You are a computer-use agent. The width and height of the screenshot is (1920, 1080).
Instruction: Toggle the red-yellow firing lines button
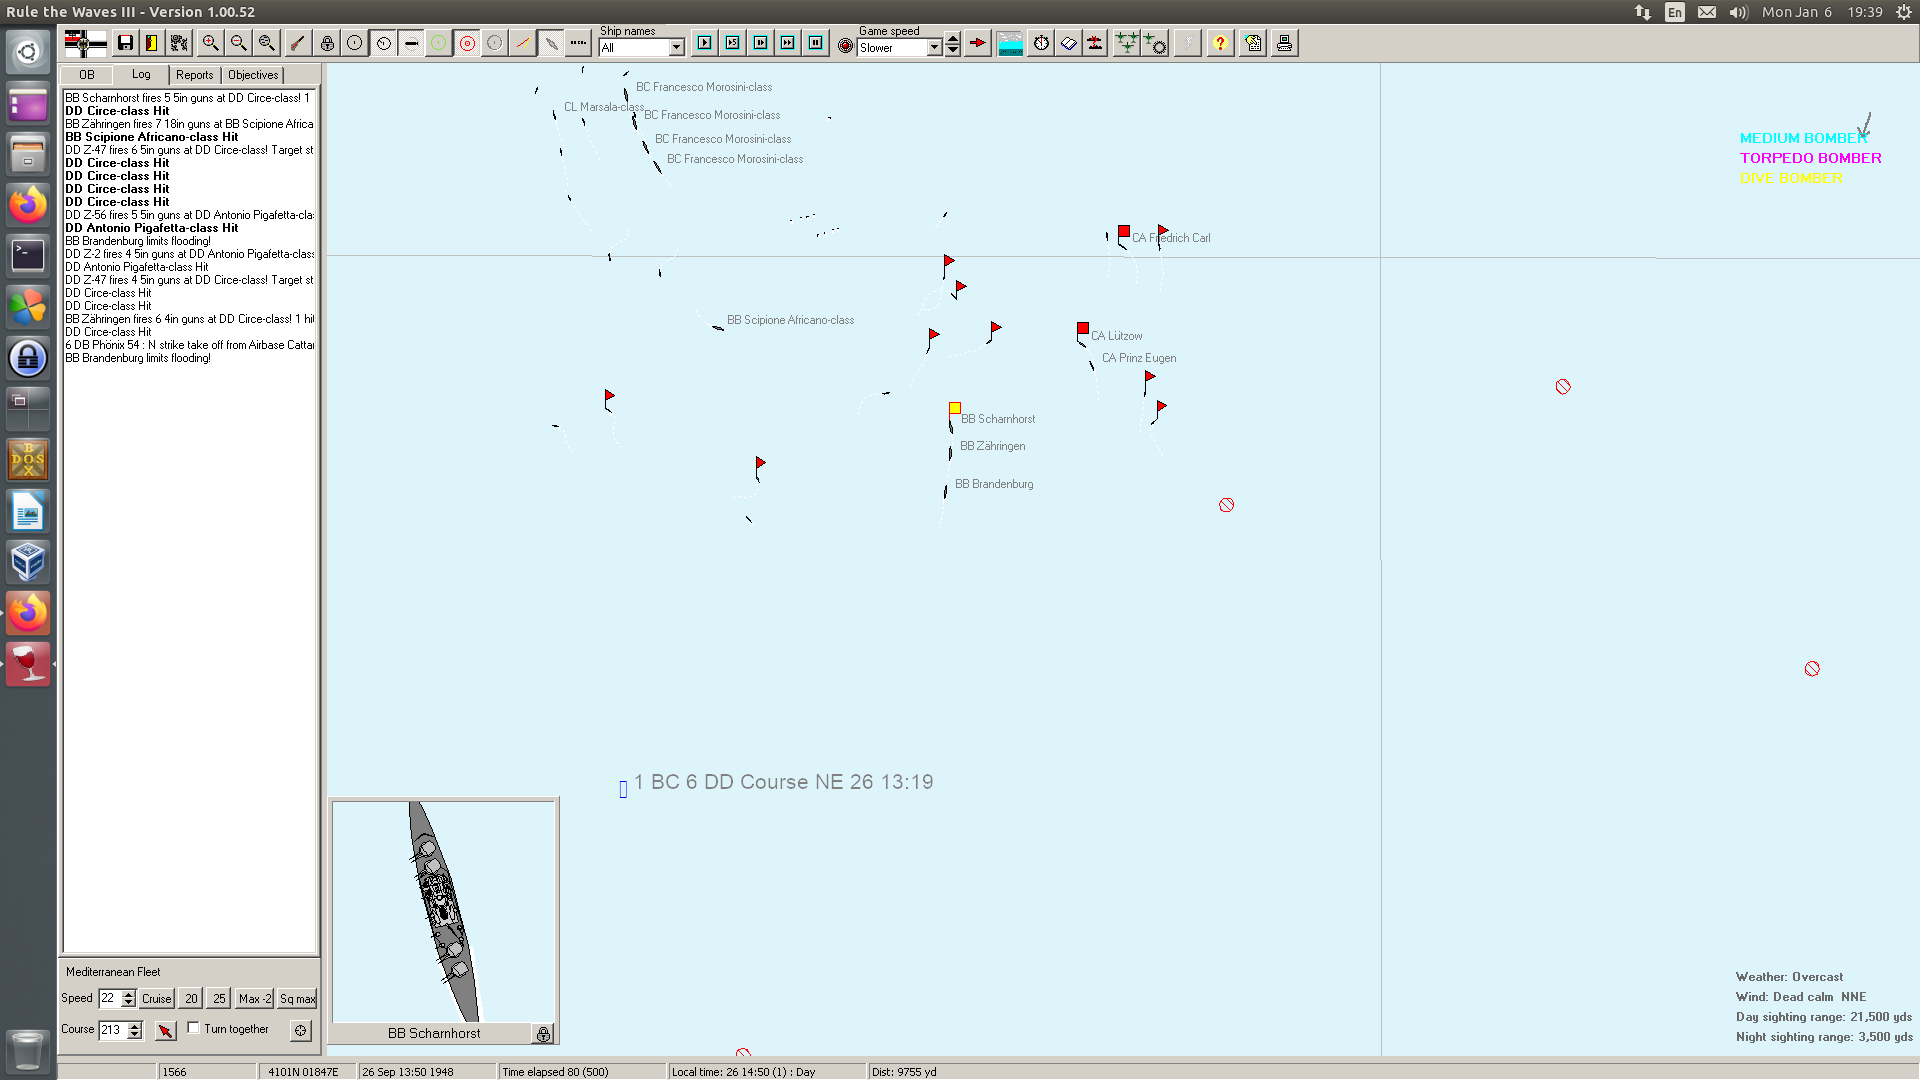[x=523, y=43]
